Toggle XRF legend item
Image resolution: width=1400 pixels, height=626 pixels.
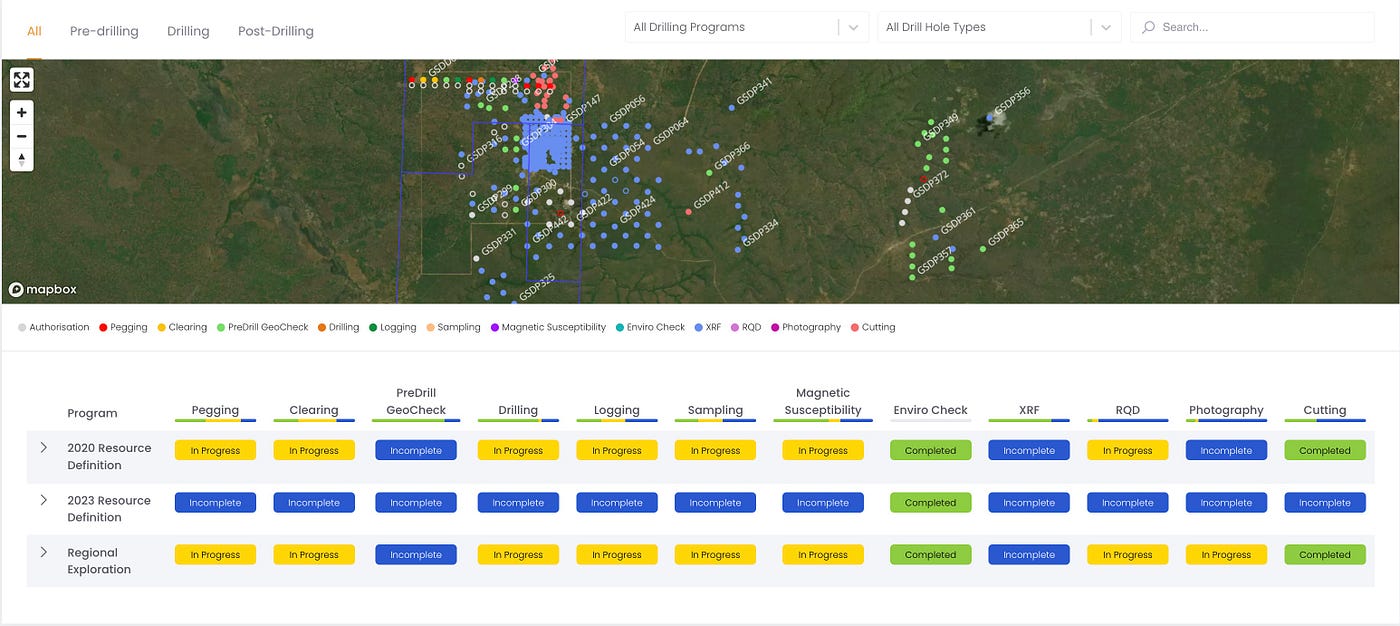(708, 327)
